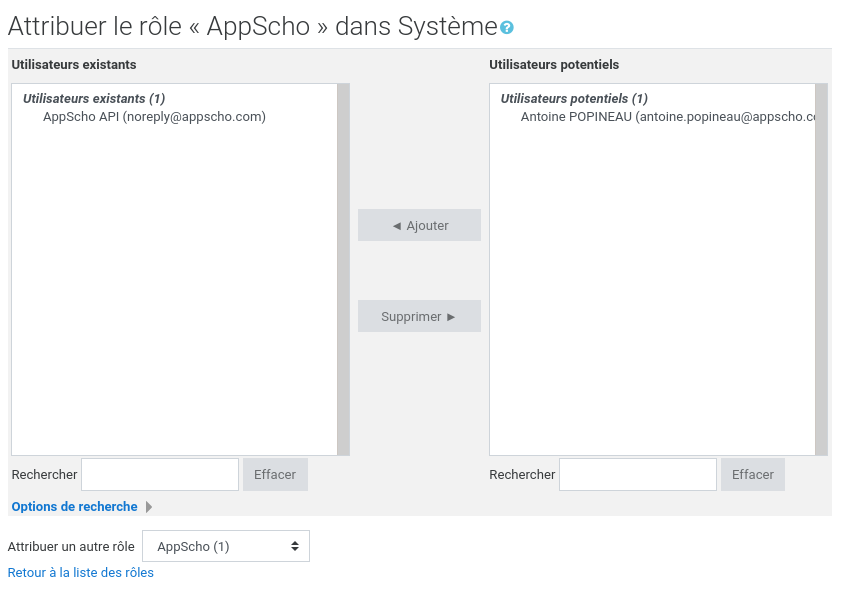843x594 pixels.
Task: Click the potential users list scrollbar
Action: click(x=821, y=270)
